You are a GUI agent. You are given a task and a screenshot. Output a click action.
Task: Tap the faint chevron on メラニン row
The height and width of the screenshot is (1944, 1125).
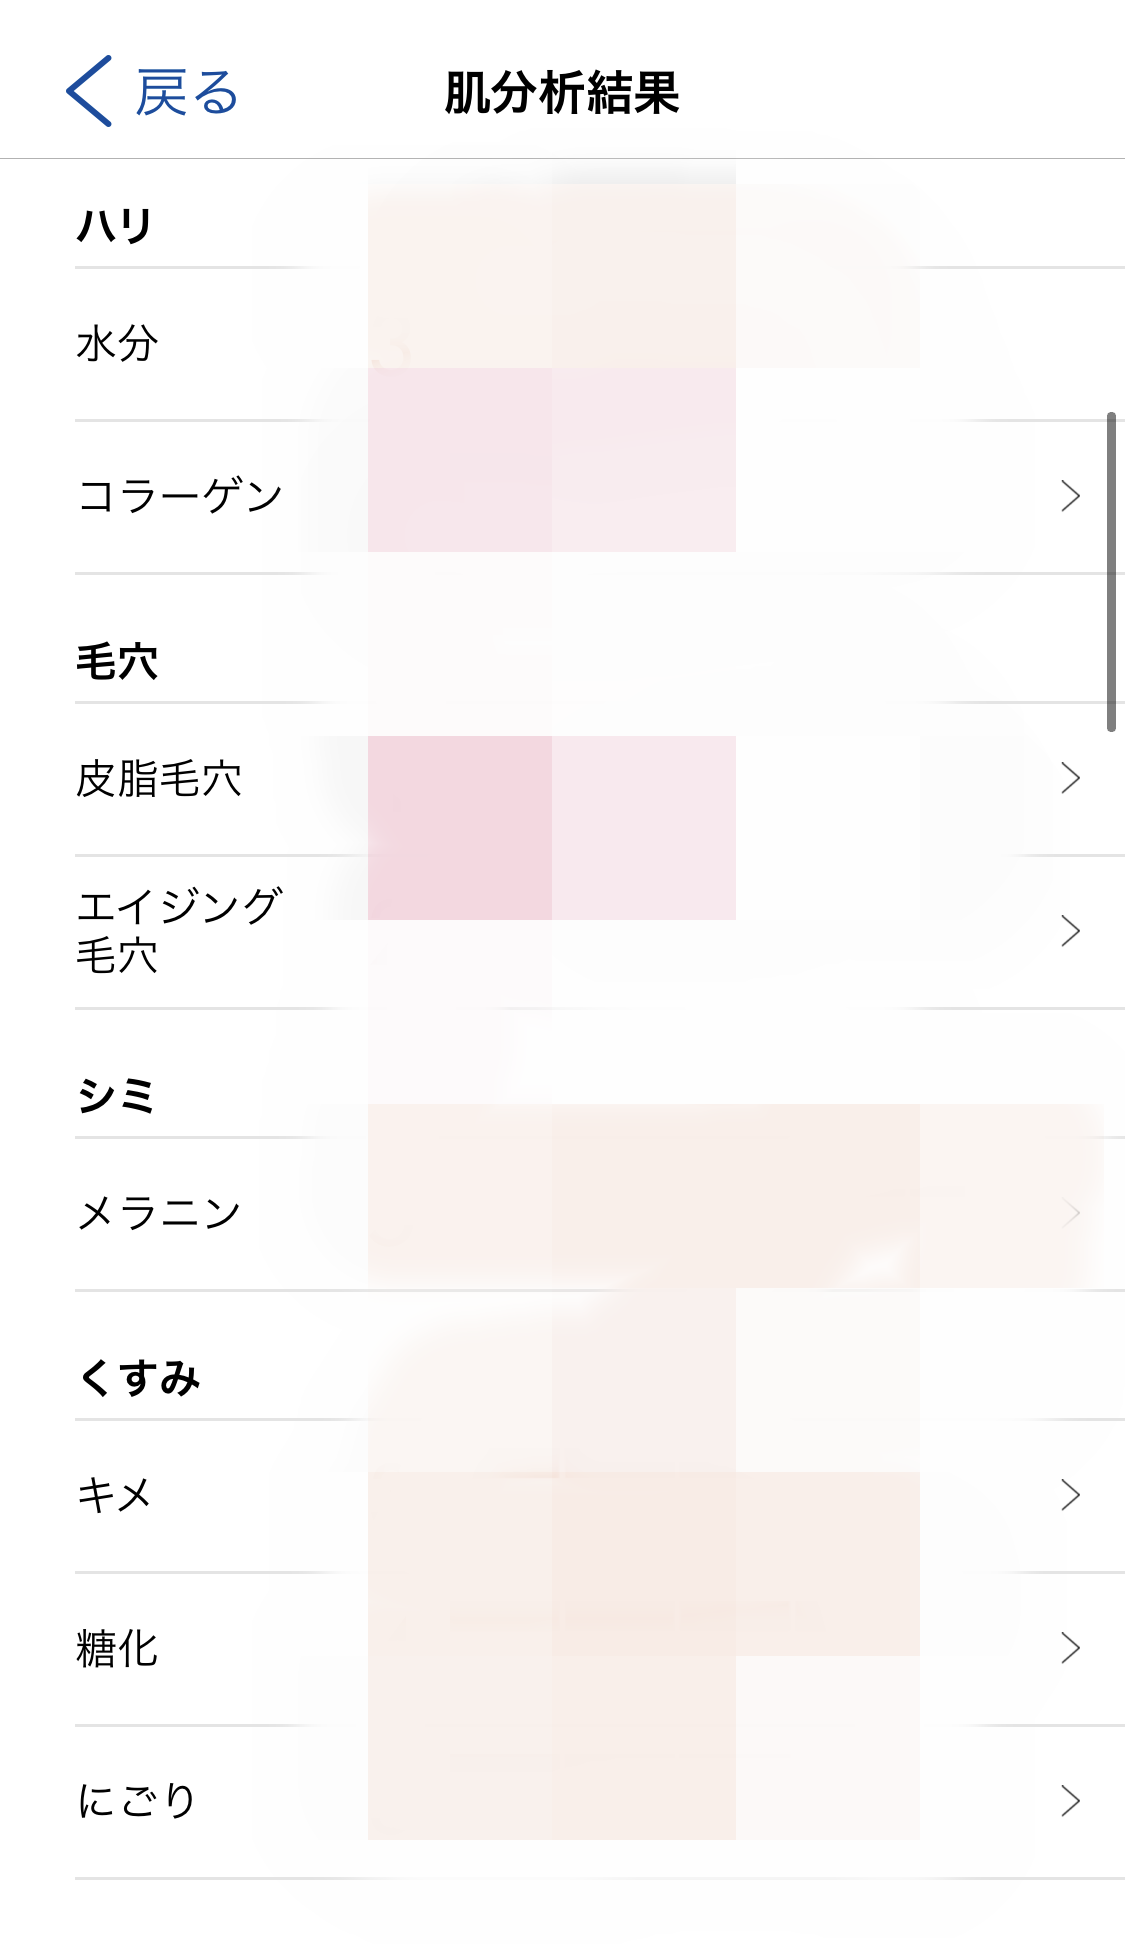pos(1070,1213)
